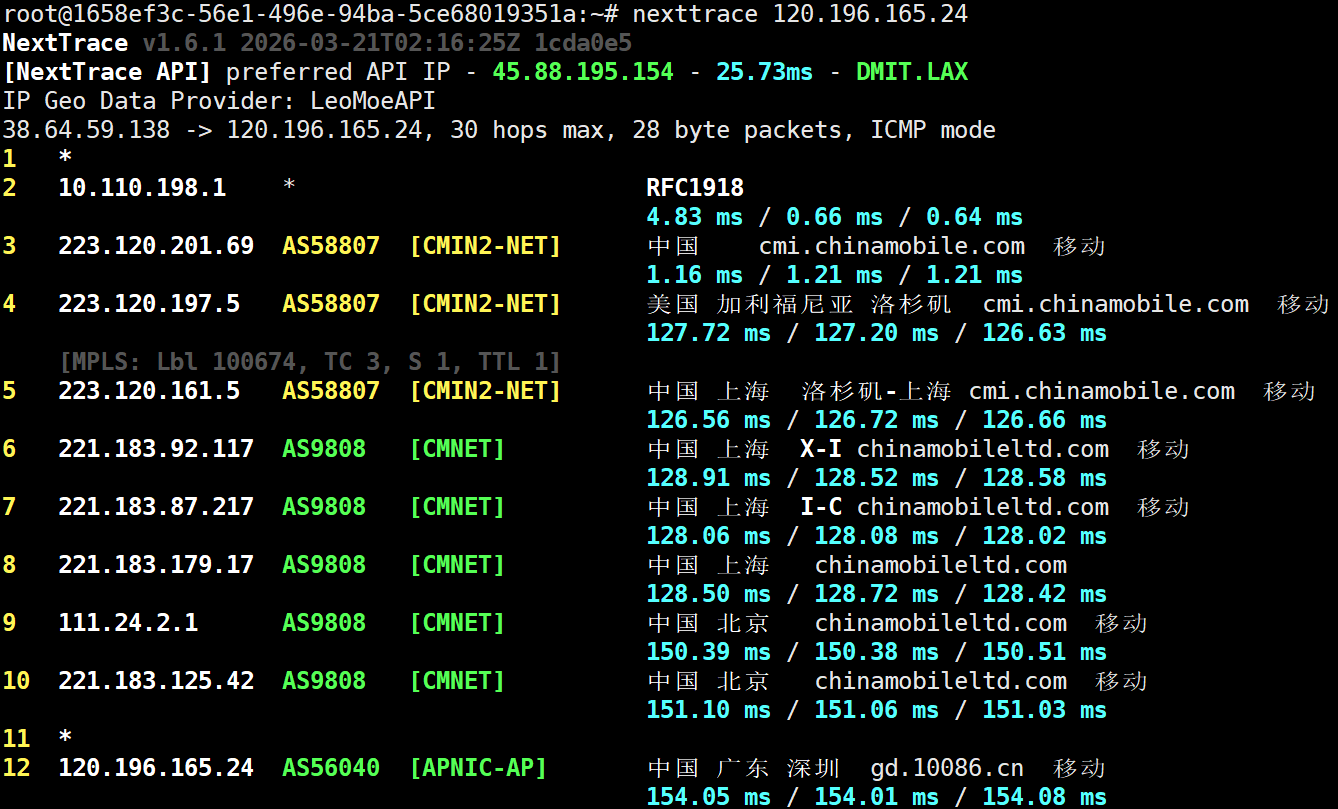
Task: Click the CMIN2-NET tag on hop 5
Action: coord(485,391)
